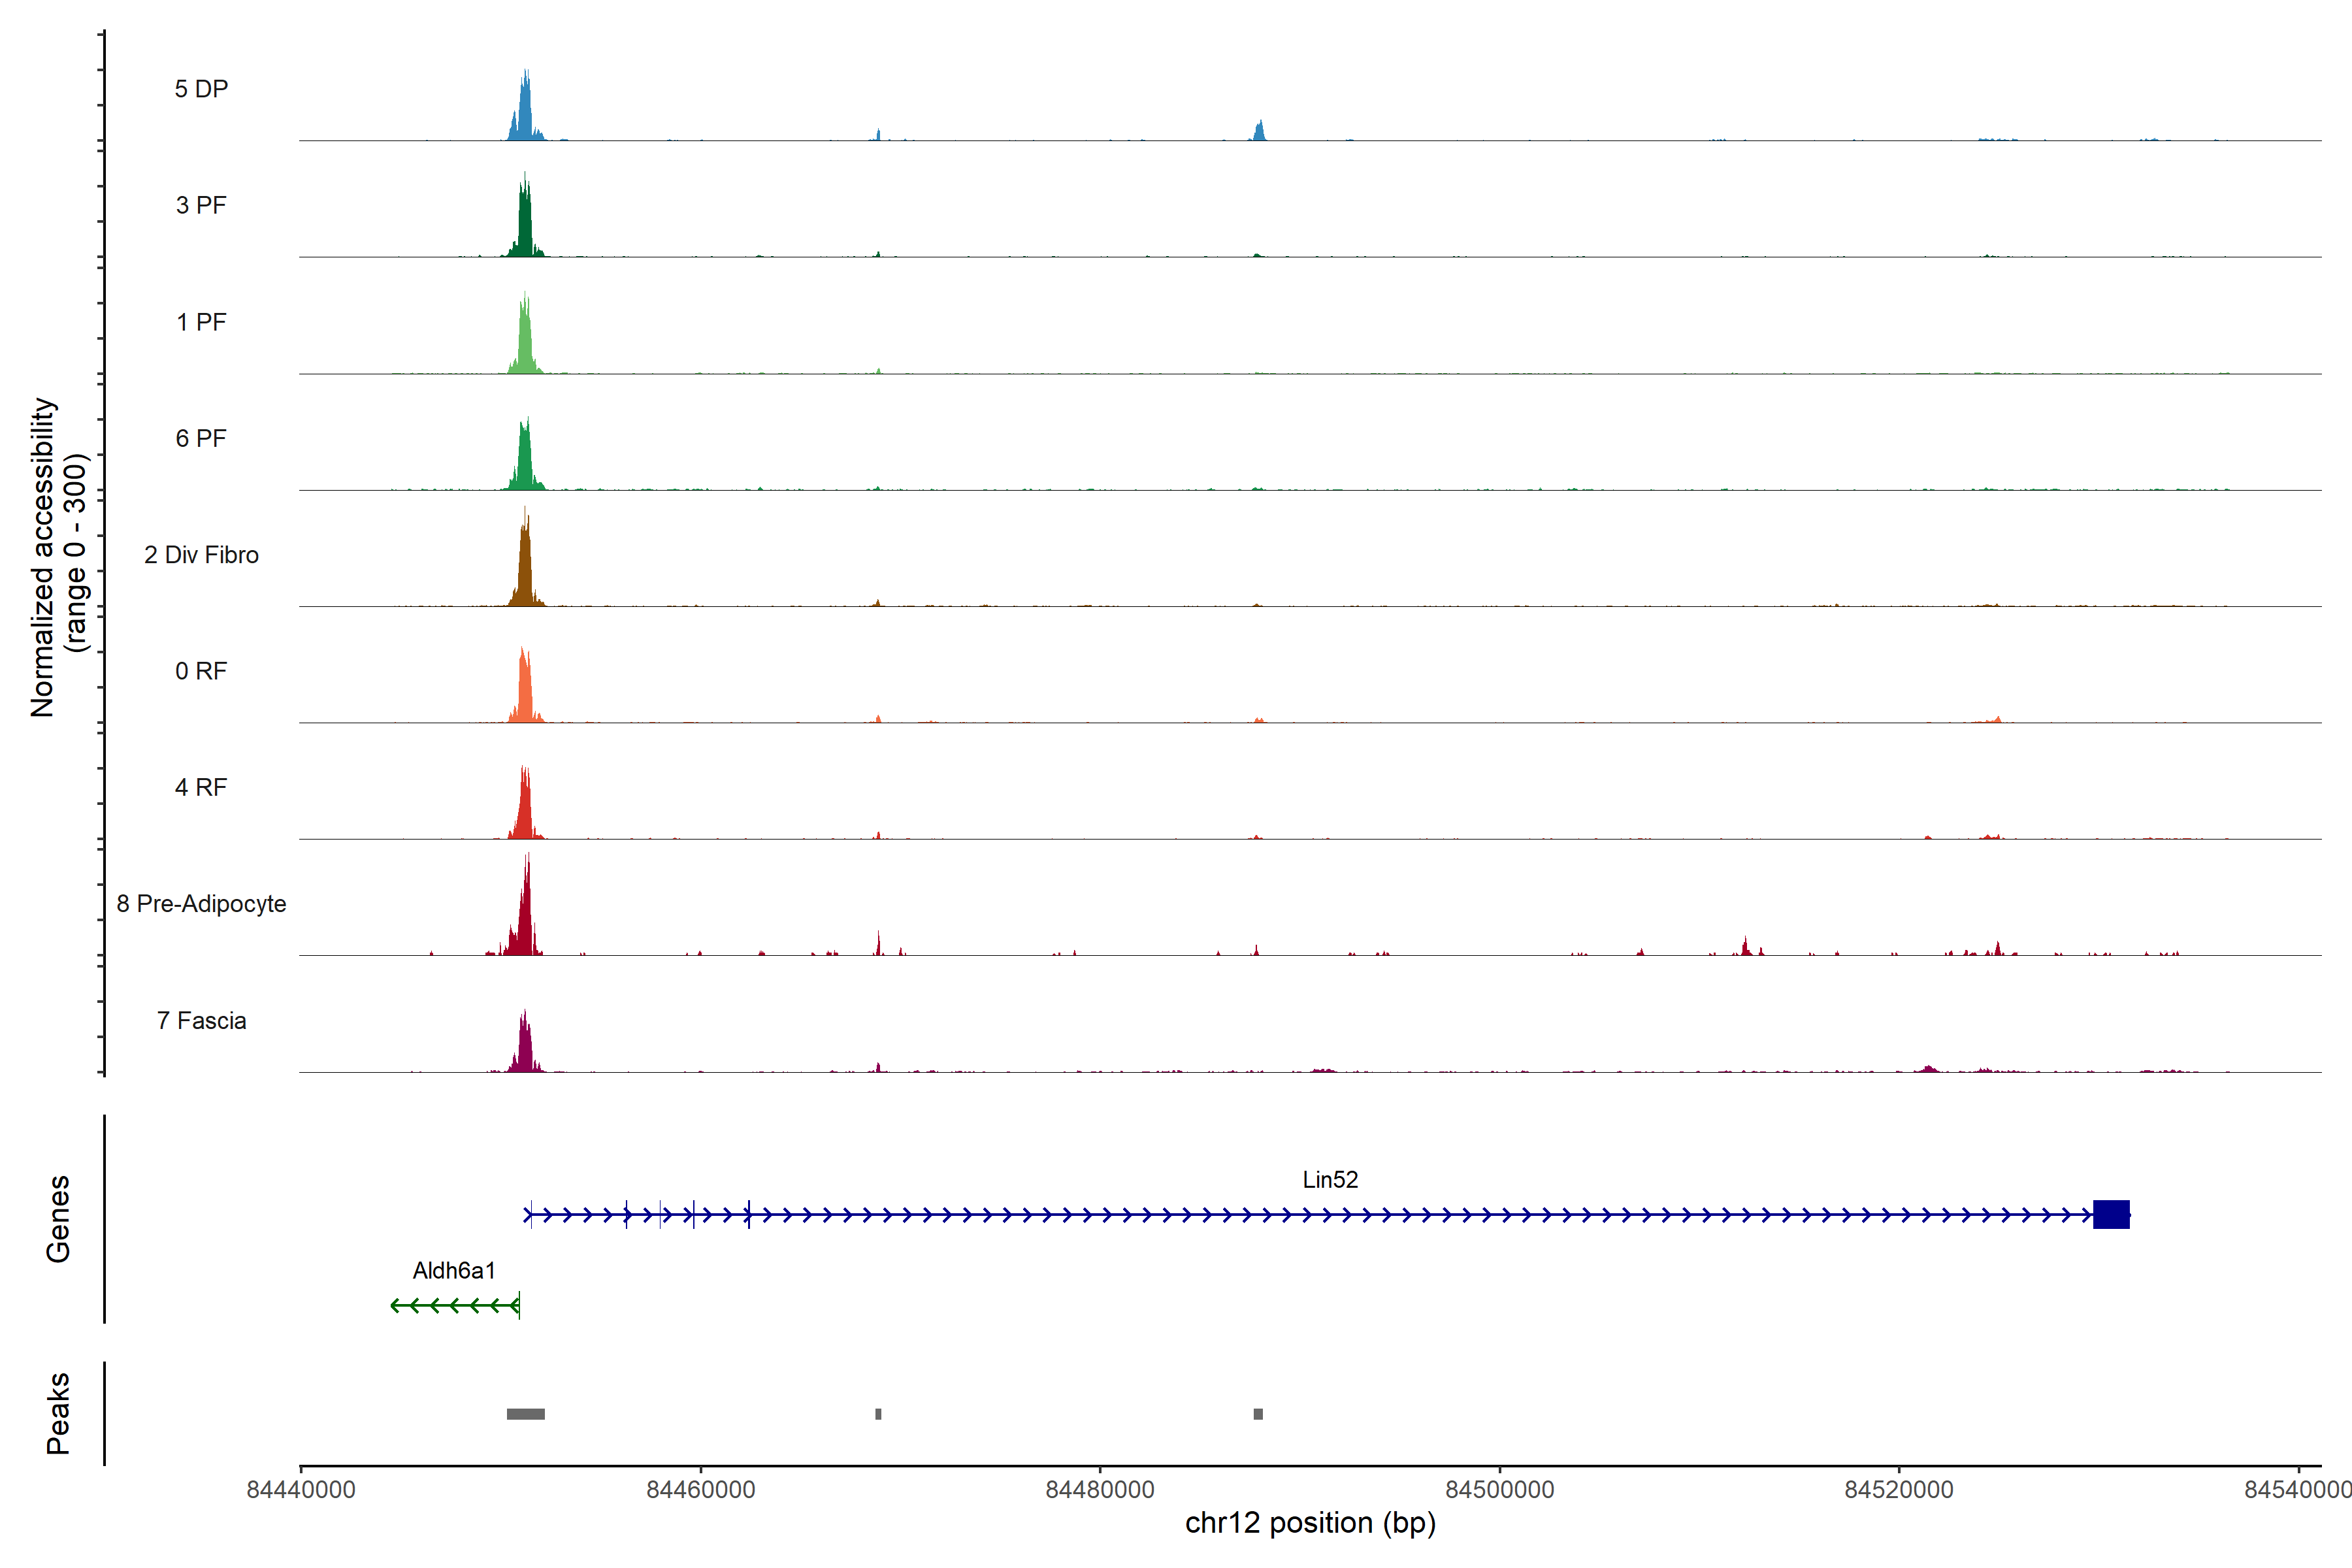Click the Lin52 final exon block
This screenshot has width=2352, height=1568.
[x=2111, y=1214]
